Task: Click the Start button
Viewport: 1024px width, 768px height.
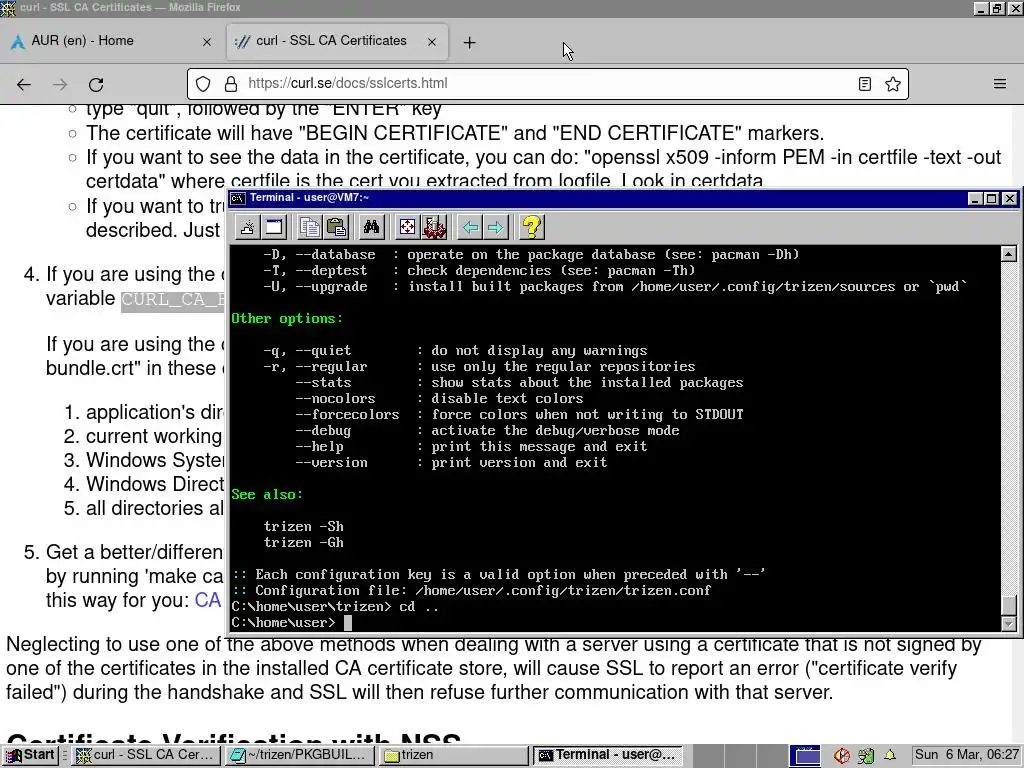Action: click(31, 756)
